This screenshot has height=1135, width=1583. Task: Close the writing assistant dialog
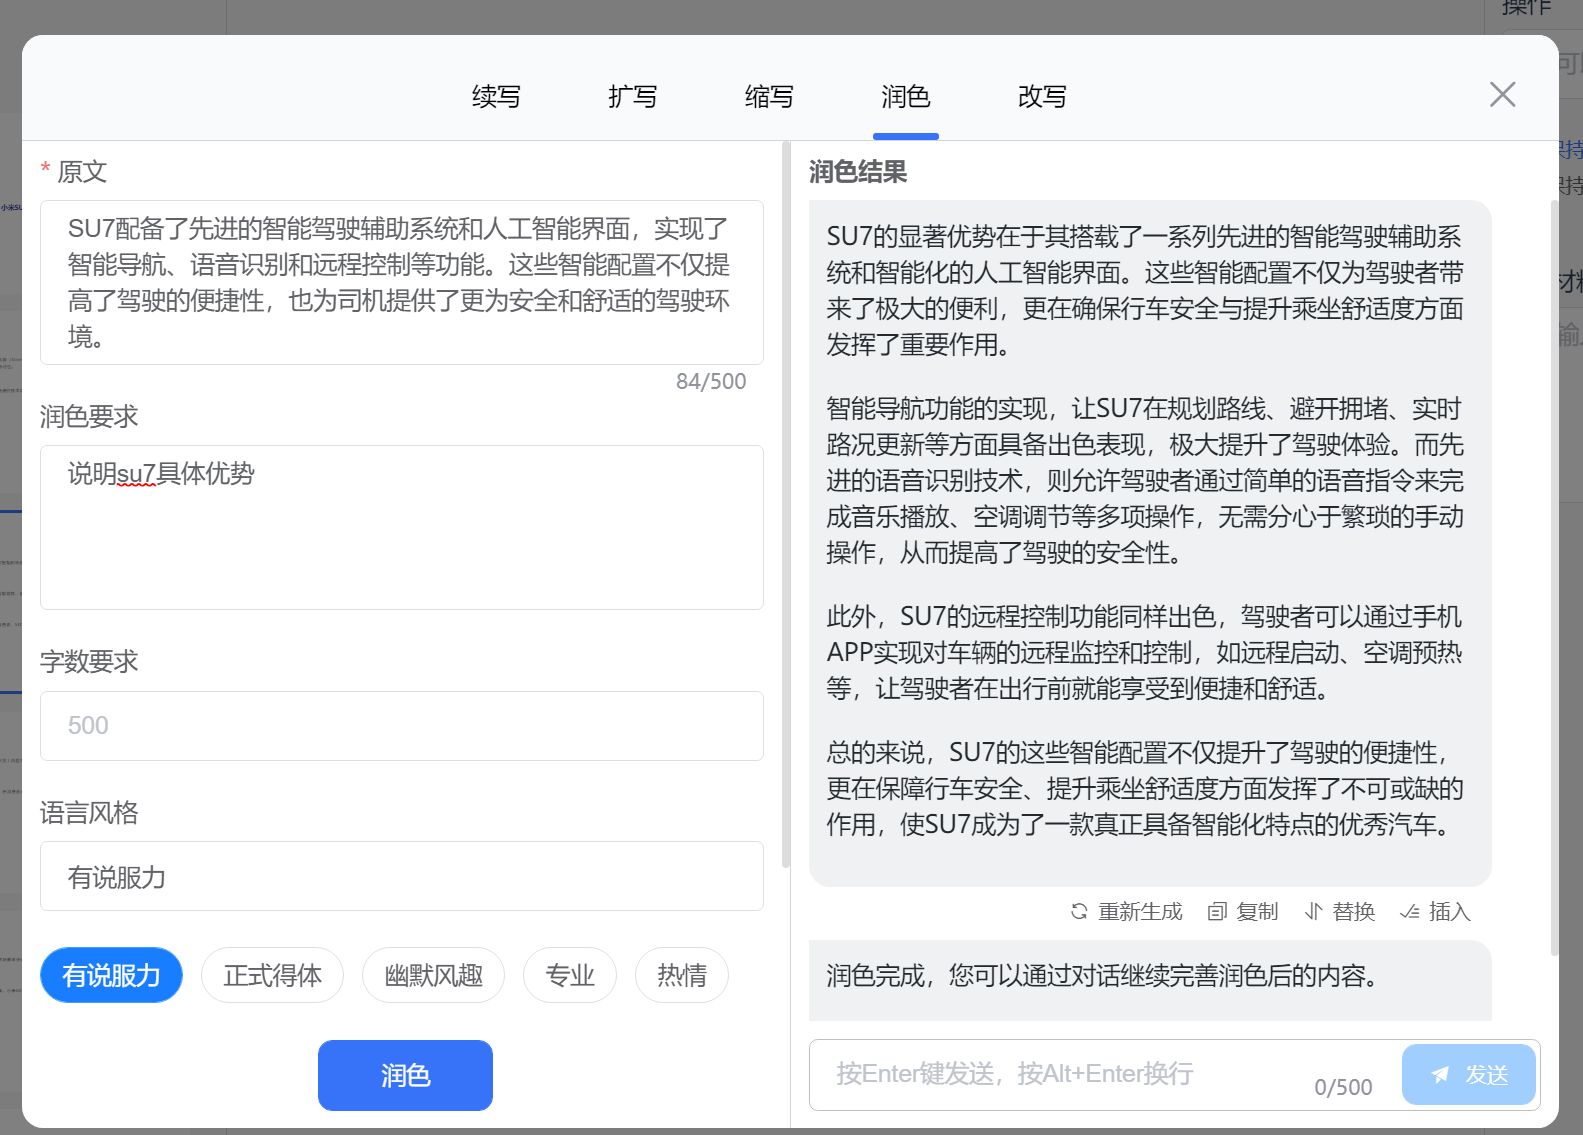click(1502, 94)
